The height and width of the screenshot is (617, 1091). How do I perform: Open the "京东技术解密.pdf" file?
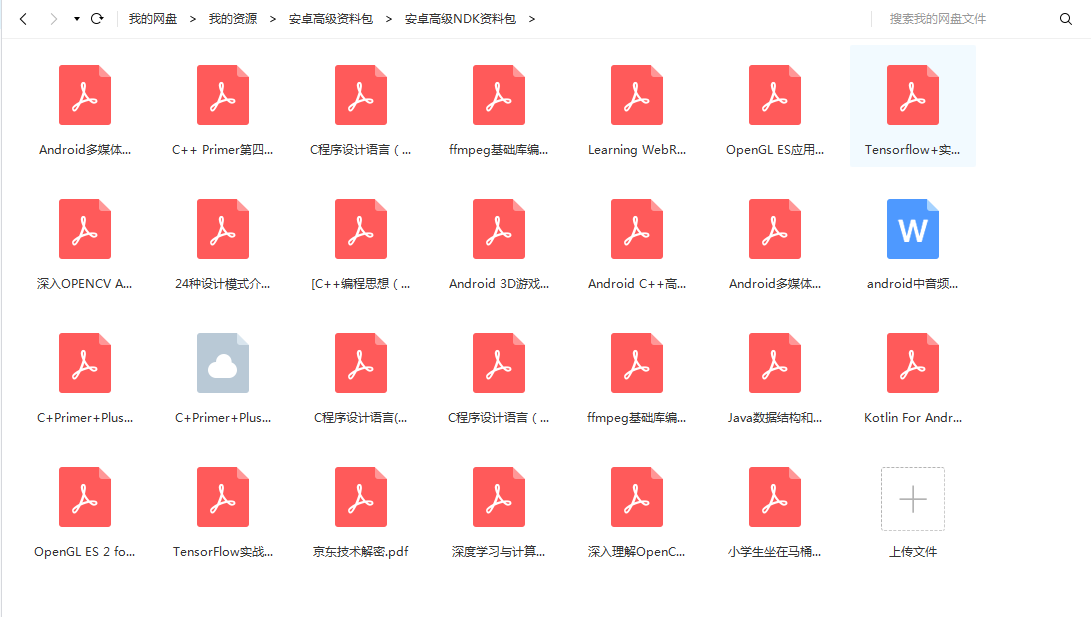[x=360, y=497]
